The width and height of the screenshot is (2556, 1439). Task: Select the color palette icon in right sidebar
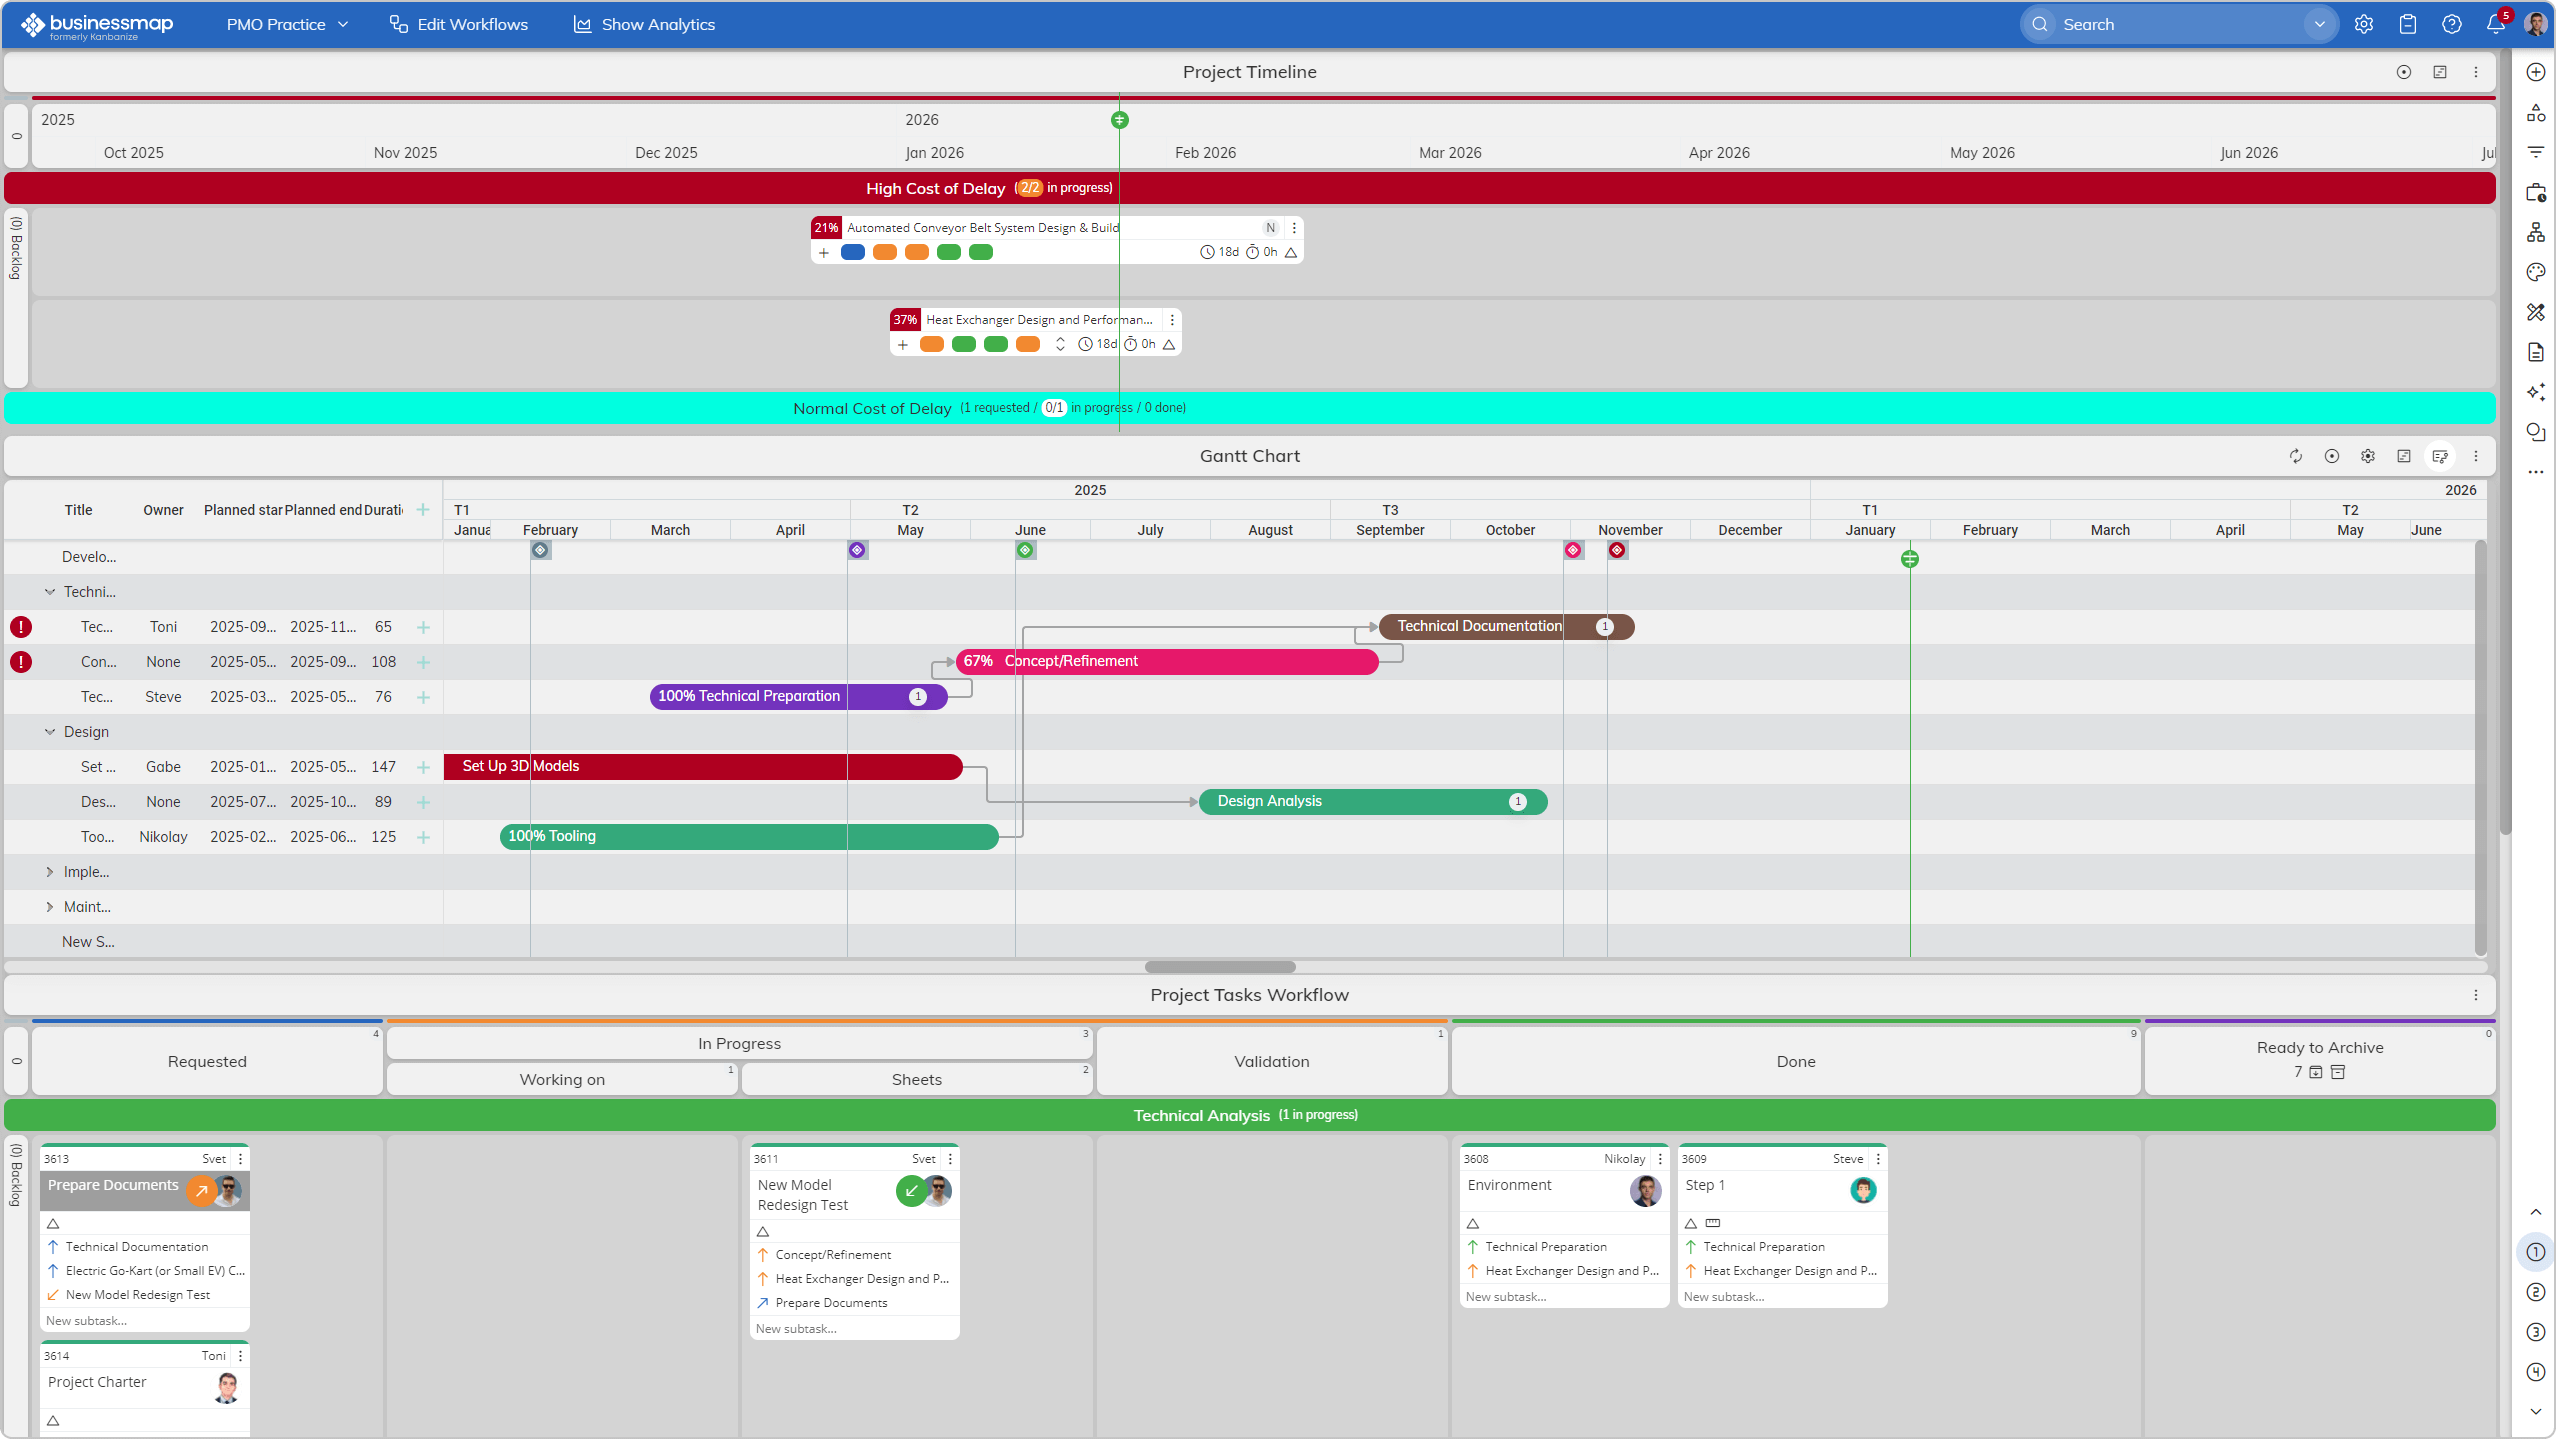pos(2536,271)
